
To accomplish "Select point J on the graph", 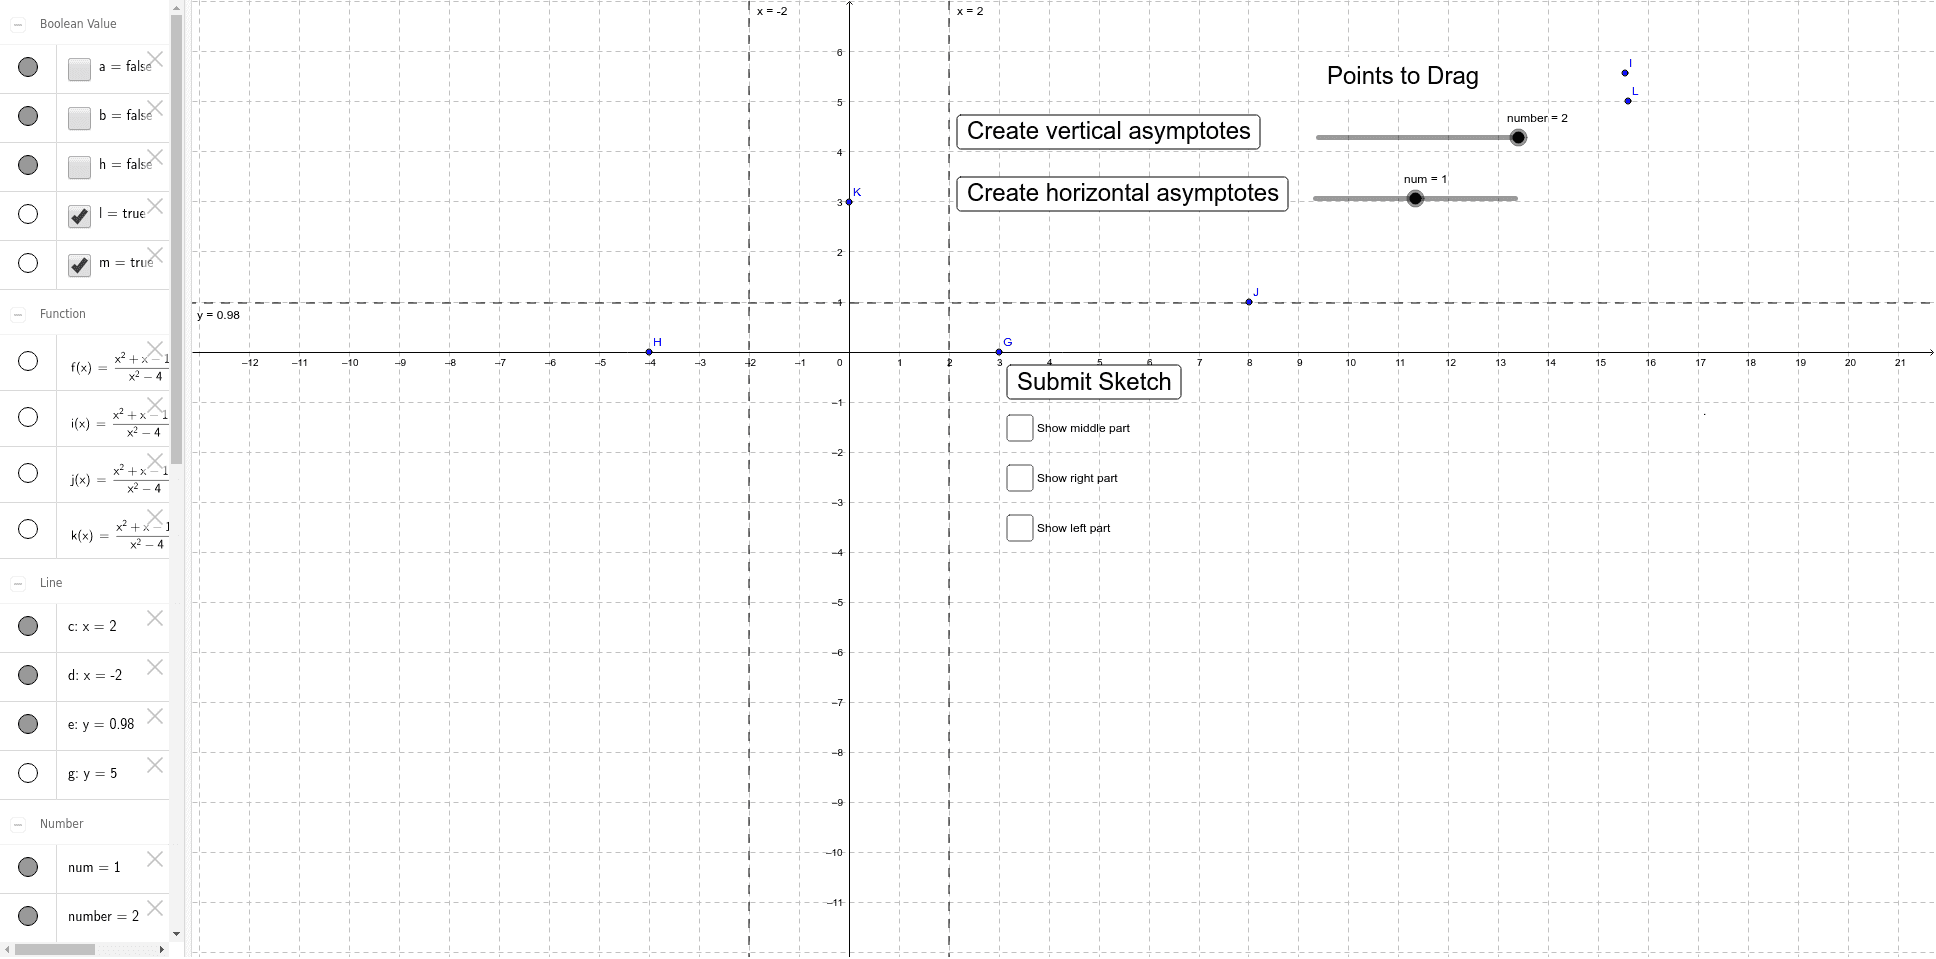I will coord(1248,301).
